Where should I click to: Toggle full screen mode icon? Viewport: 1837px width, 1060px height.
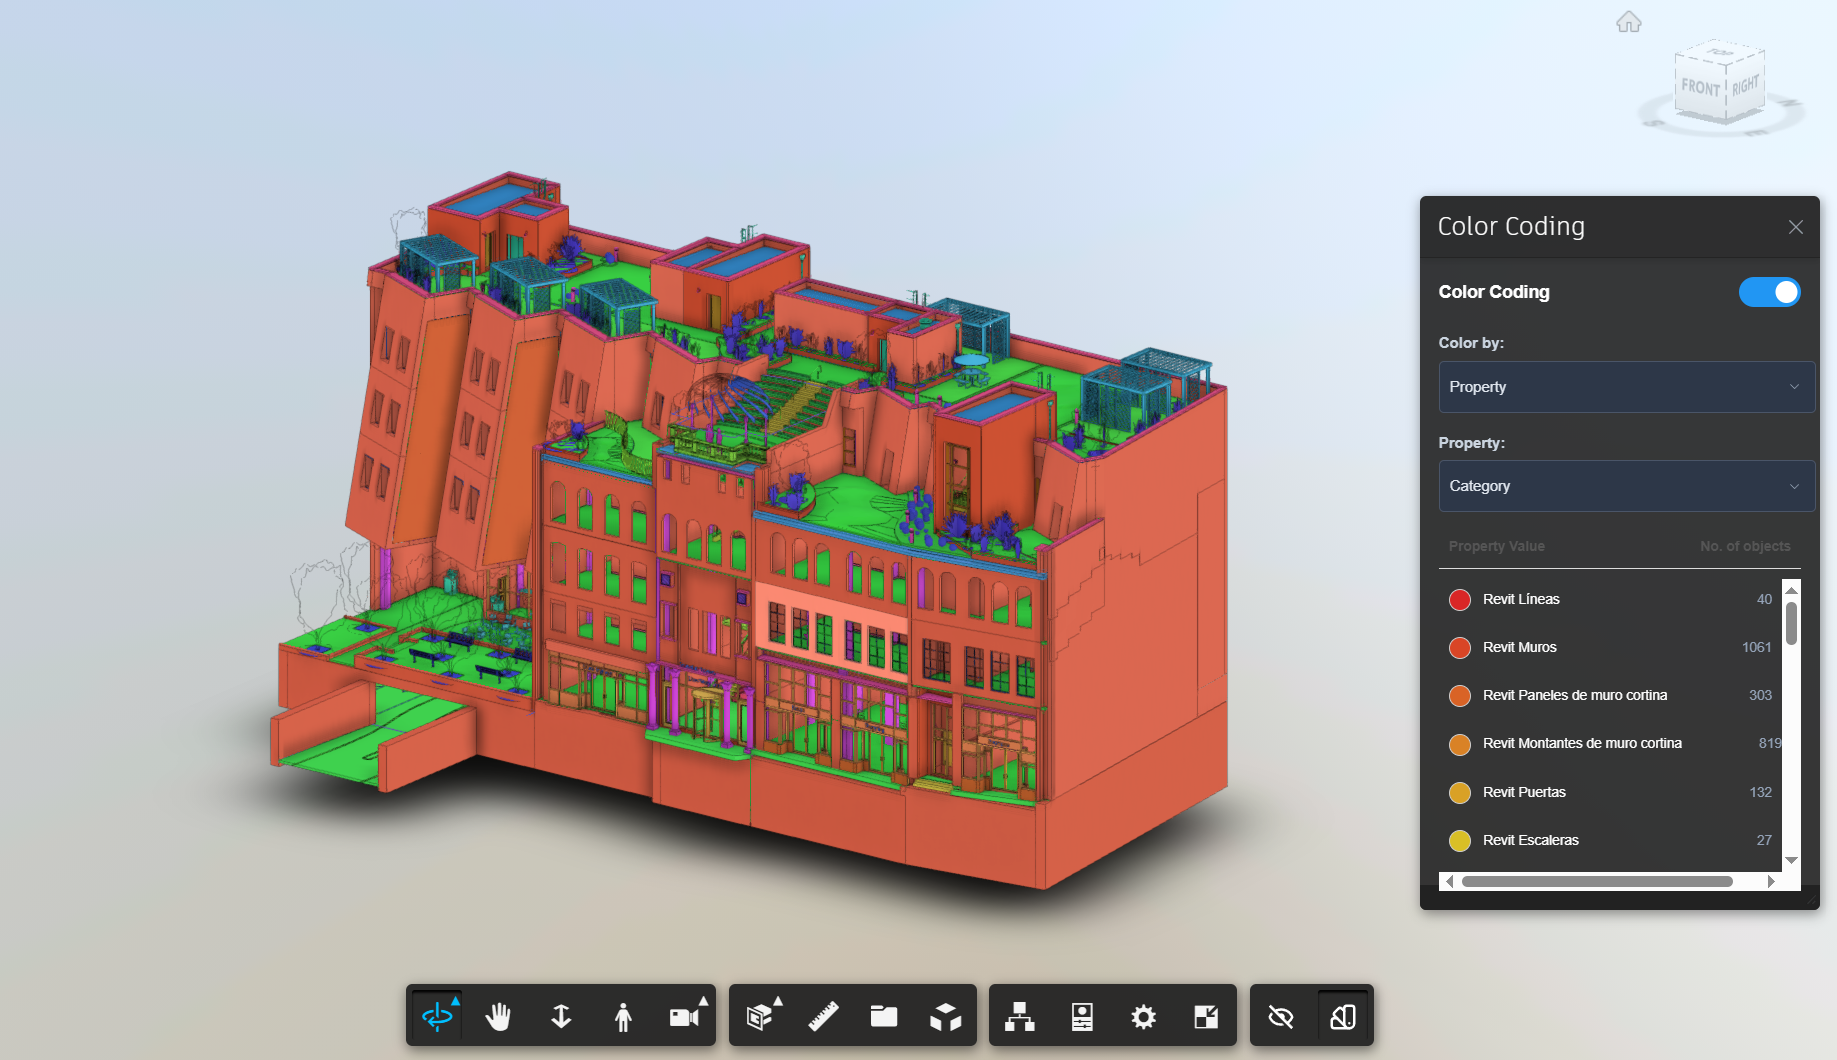pyautogui.click(x=1206, y=1016)
